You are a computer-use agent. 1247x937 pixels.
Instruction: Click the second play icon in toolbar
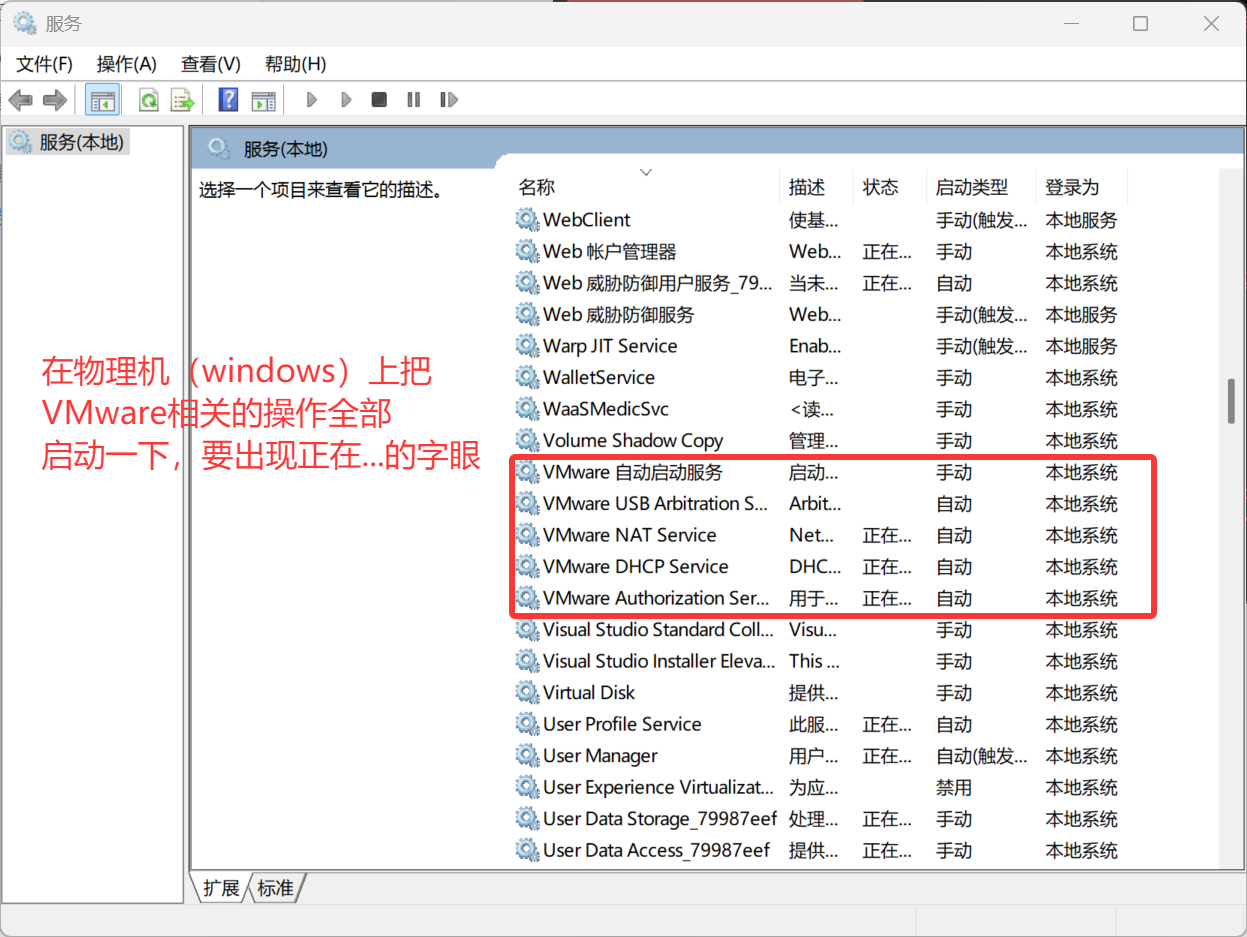tap(346, 100)
